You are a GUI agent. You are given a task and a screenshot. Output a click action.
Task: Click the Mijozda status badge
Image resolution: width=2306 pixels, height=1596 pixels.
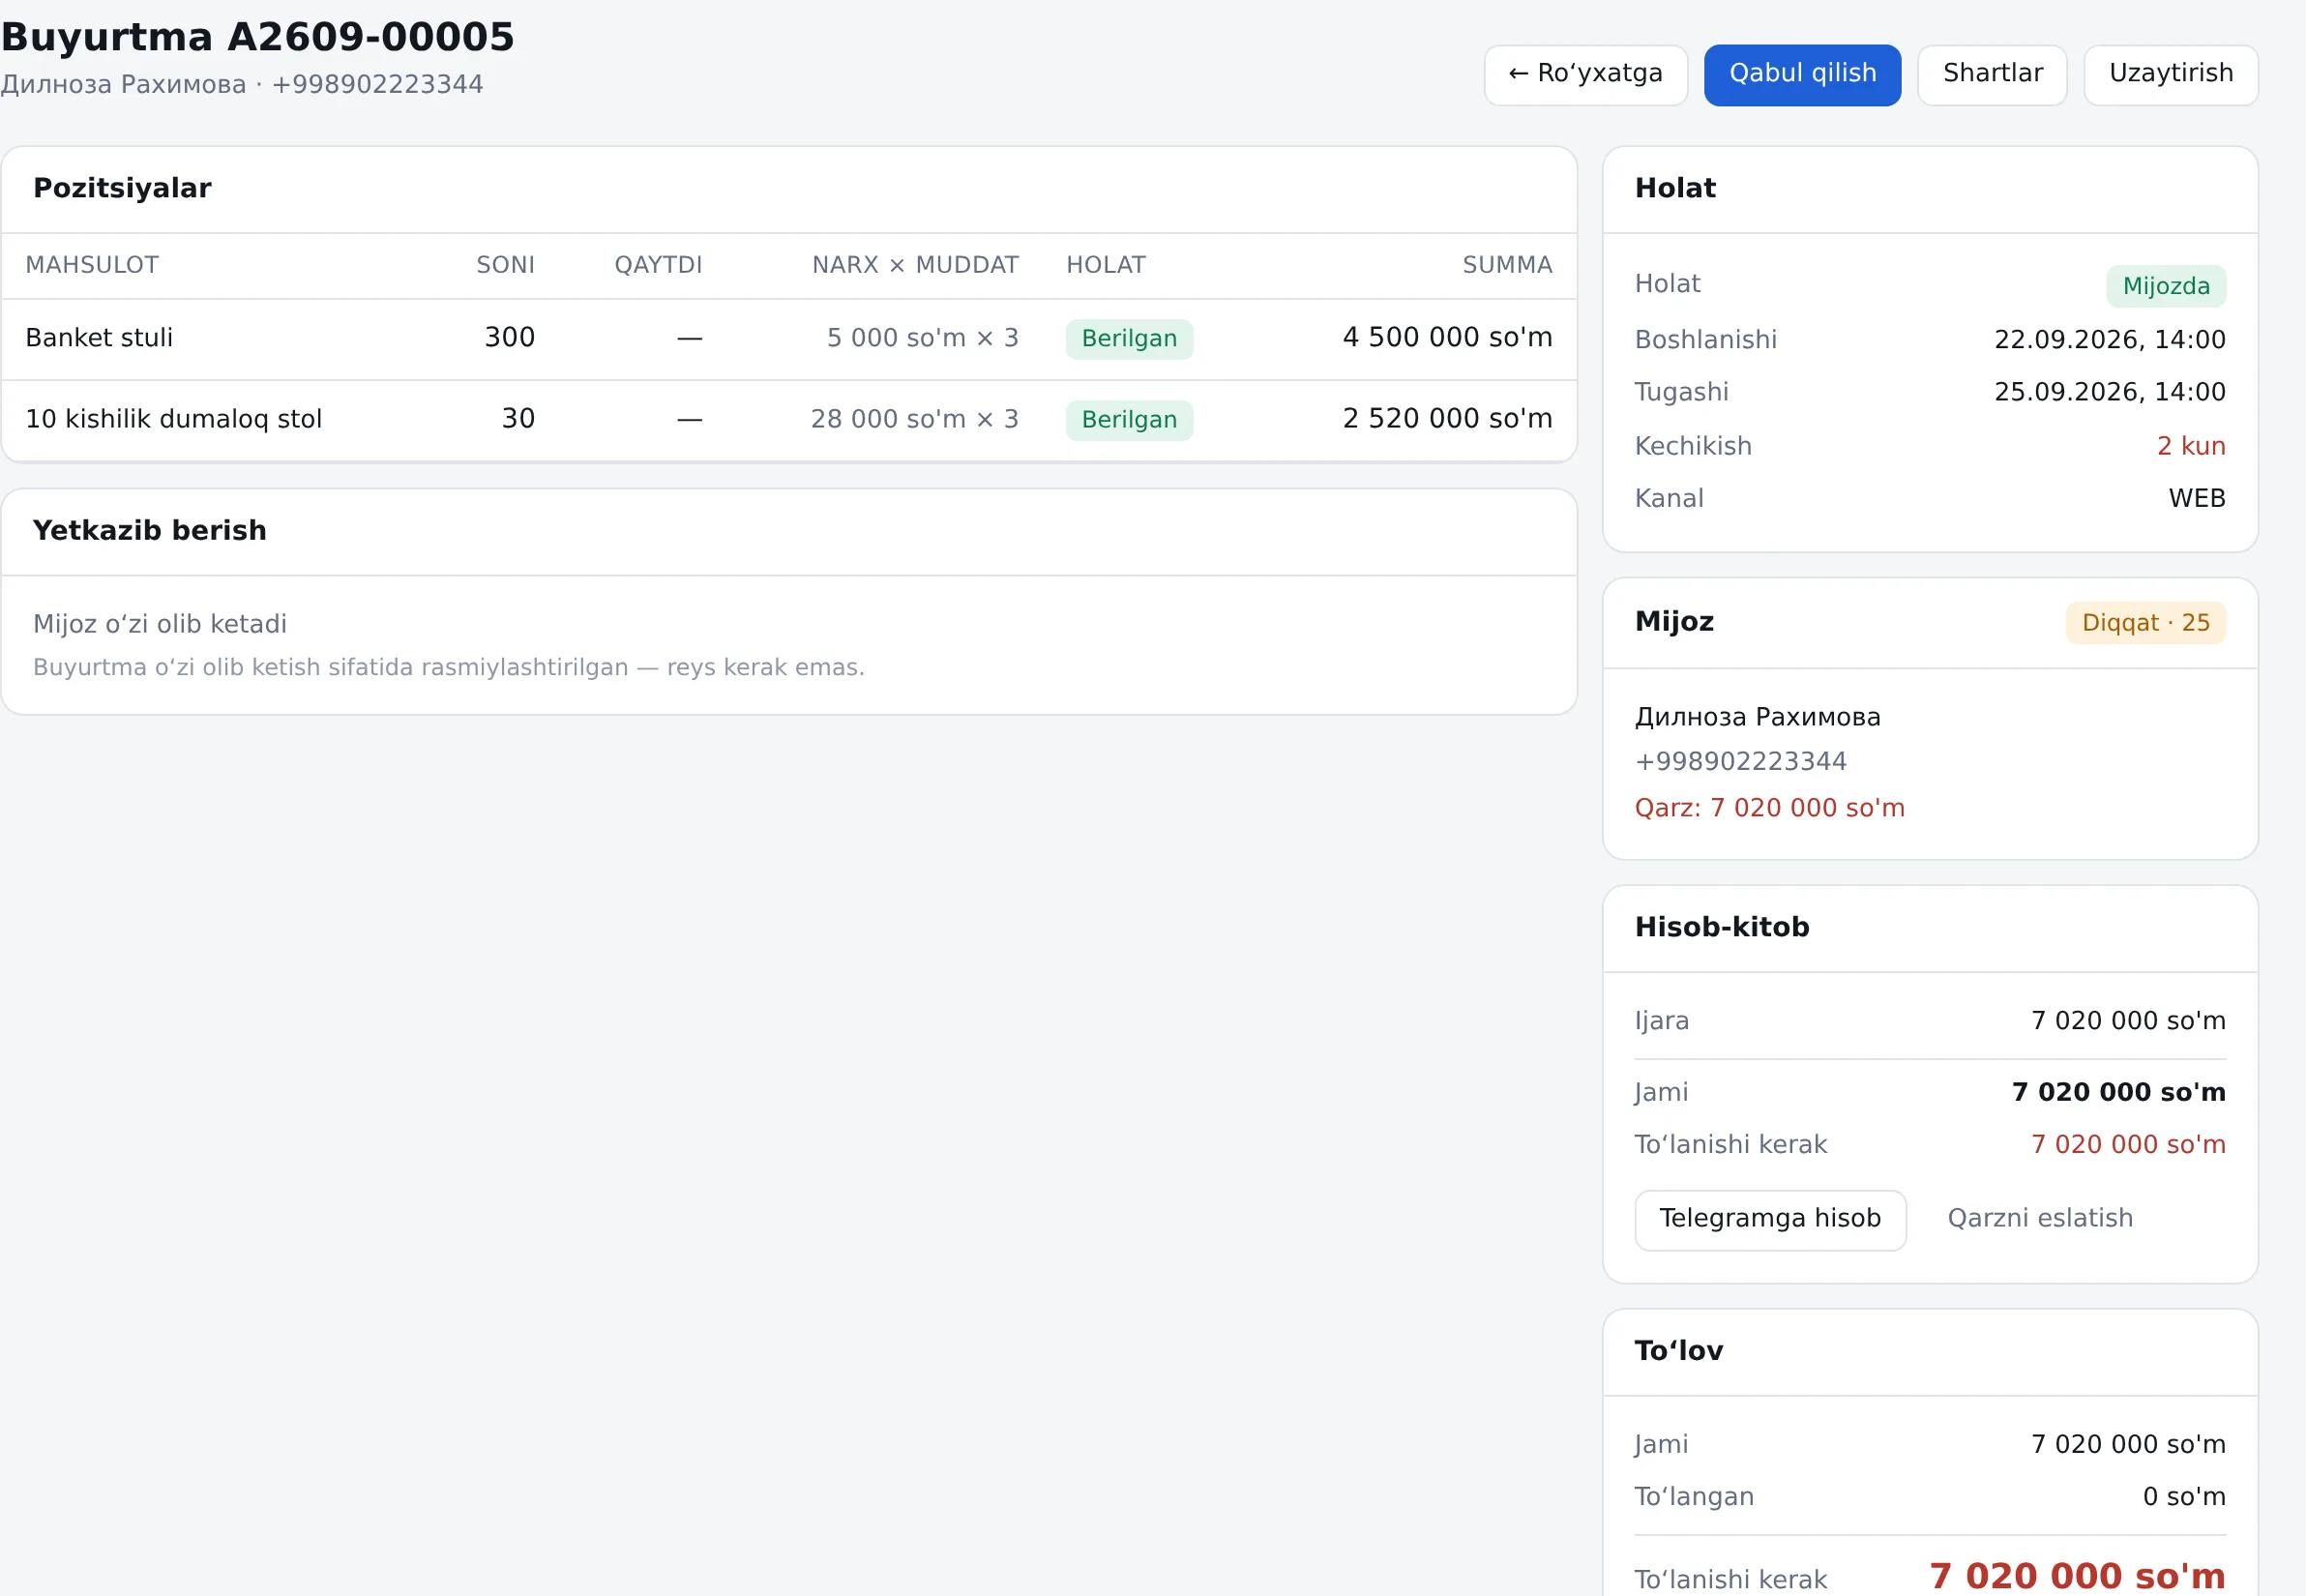click(x=2166, y=286)
